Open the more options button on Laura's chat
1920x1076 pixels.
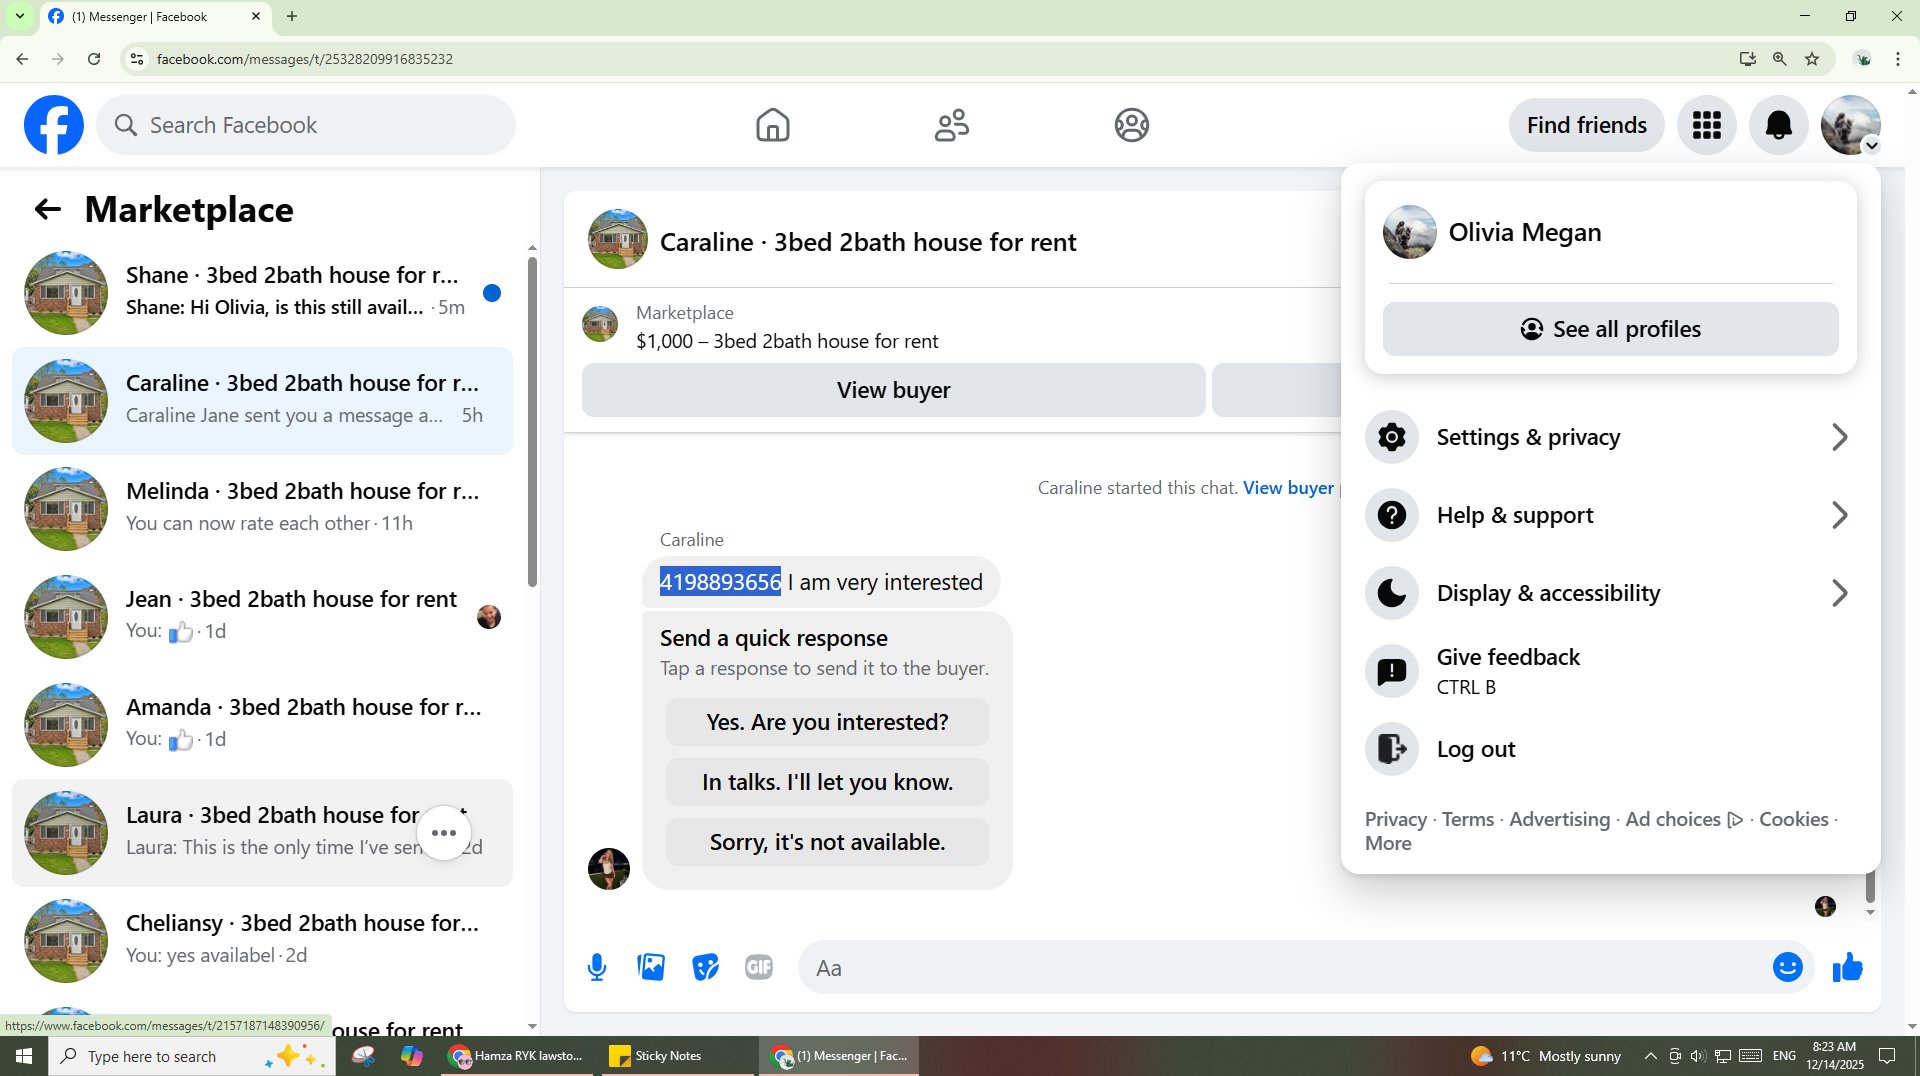(444, 833)
